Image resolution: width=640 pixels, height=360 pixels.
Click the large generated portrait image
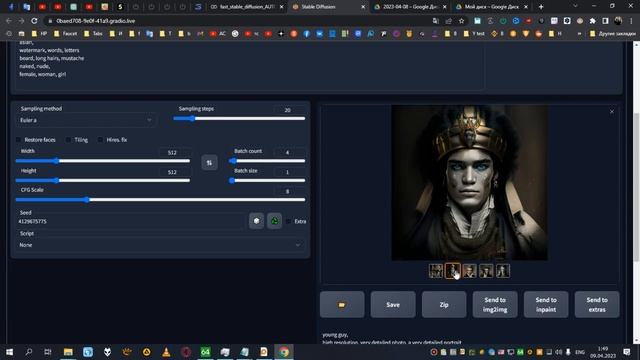tap(469, 182)
